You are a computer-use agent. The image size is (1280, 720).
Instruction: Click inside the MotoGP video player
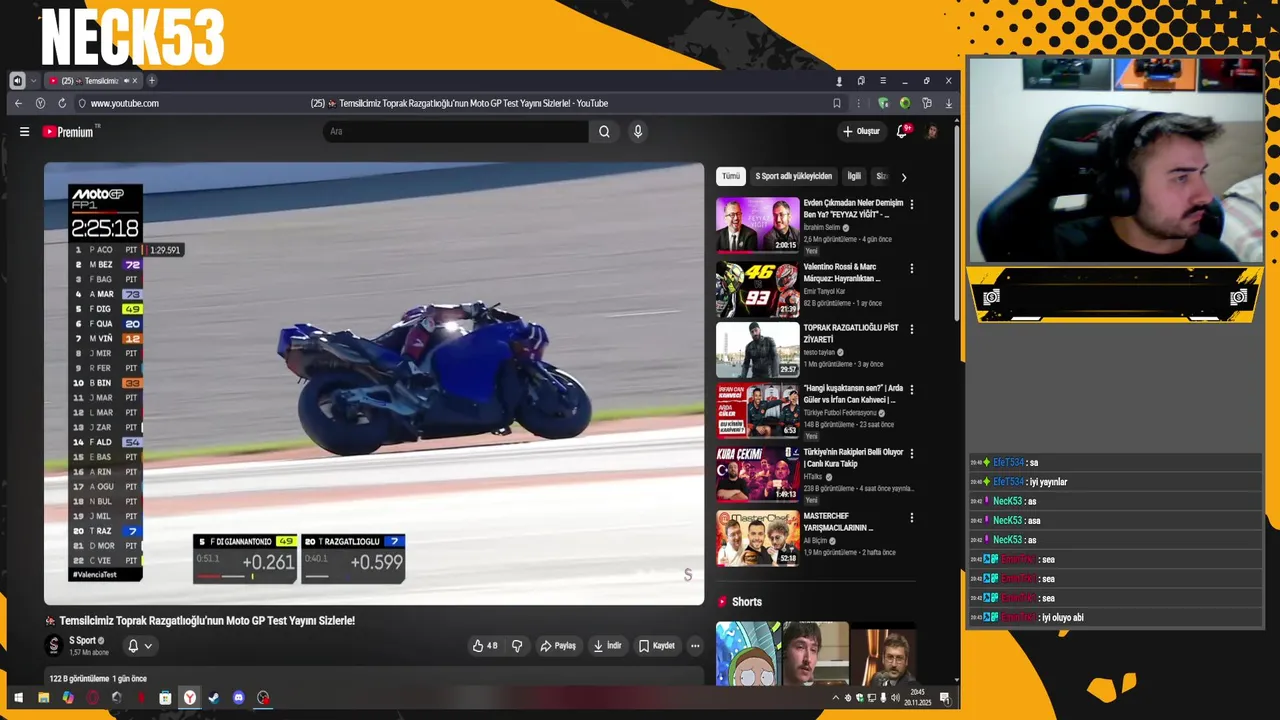click(x=373, y=383)
